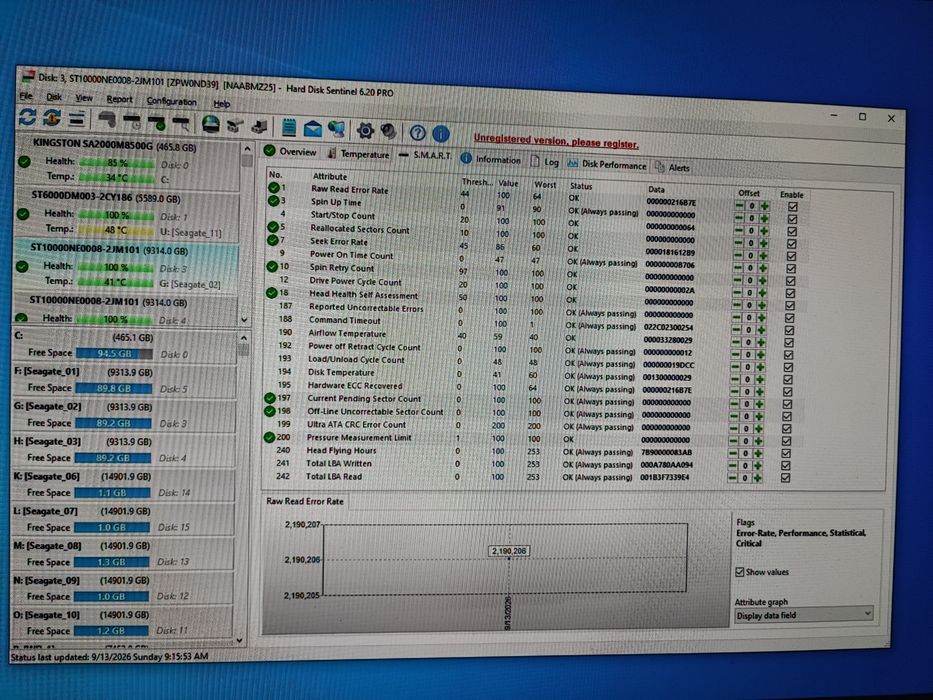933x700 pixels.
Task: Click green check icon beside Spin Retry Count
Action: click(x=272, y=267)
